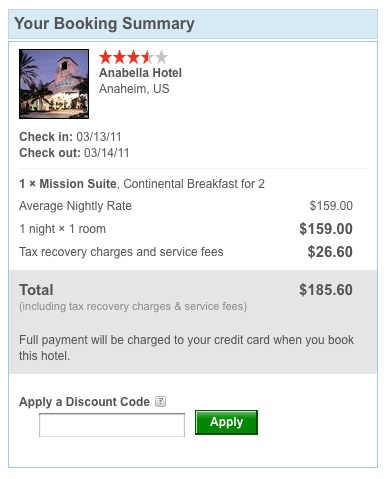Screen dimensions: 389x479
Task: Click the Apply button
Action: [226, 422]
